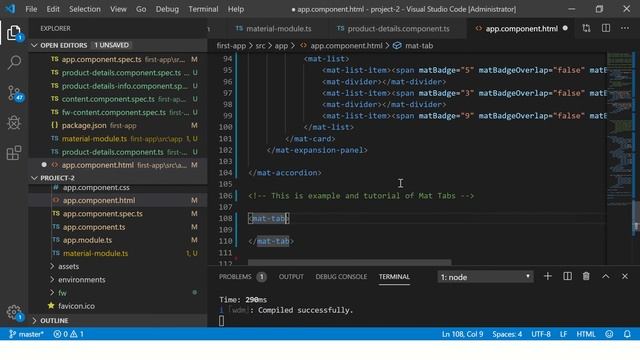Create a new terminal with plus icon
Screen dimensions: 640x360
[x=548, y=276]
